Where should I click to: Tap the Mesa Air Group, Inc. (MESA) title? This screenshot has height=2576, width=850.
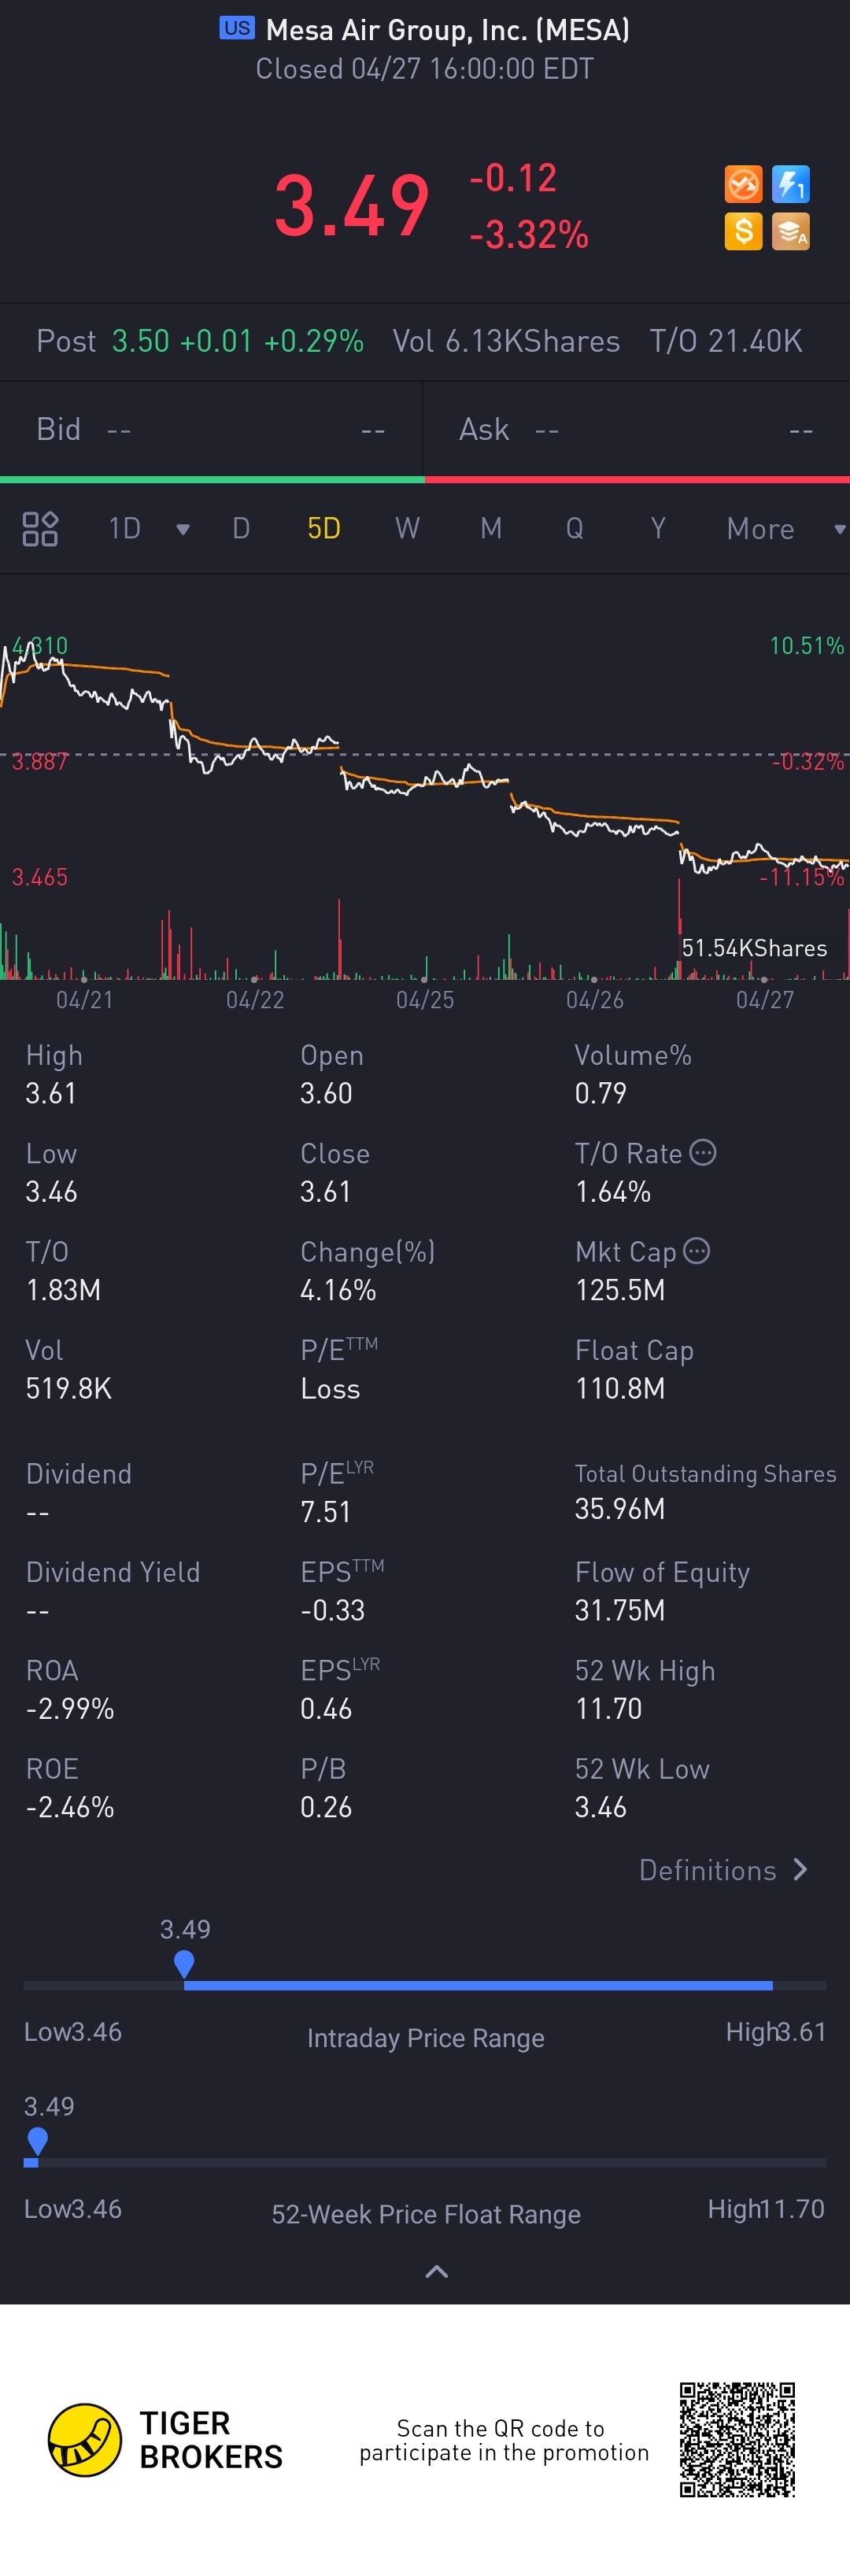(448, 30)
